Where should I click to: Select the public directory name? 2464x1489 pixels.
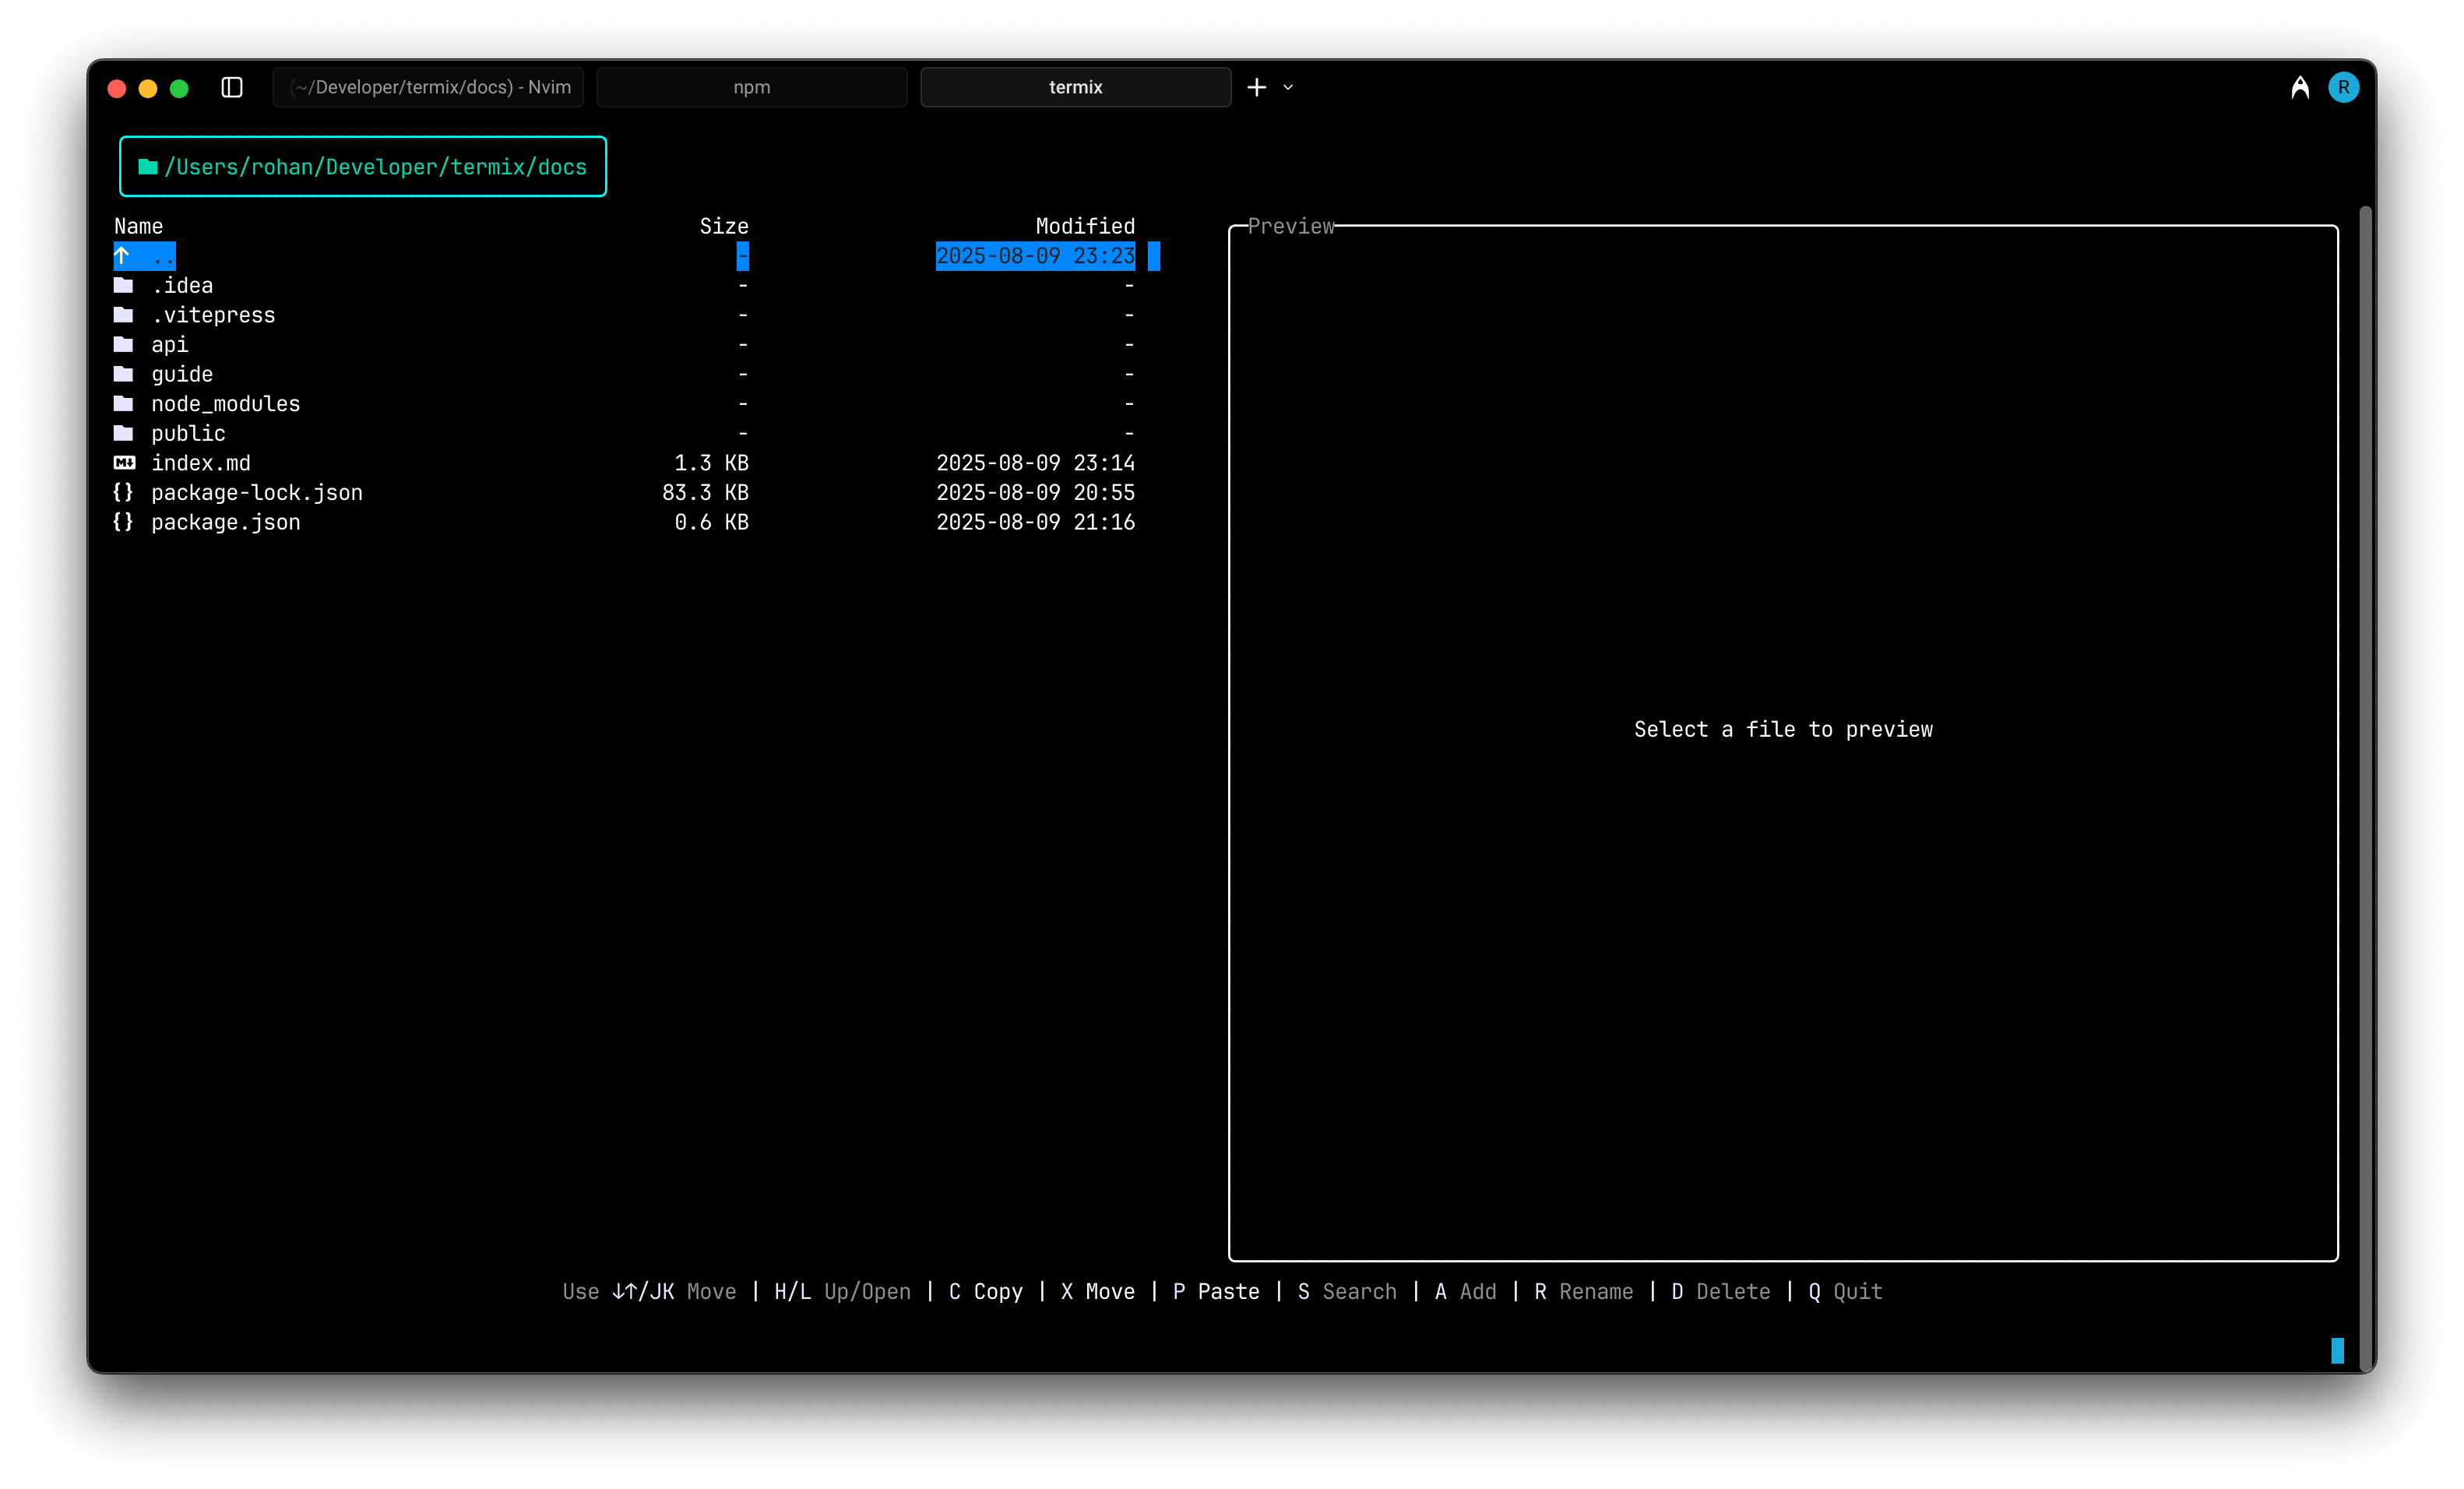[189, 433]
